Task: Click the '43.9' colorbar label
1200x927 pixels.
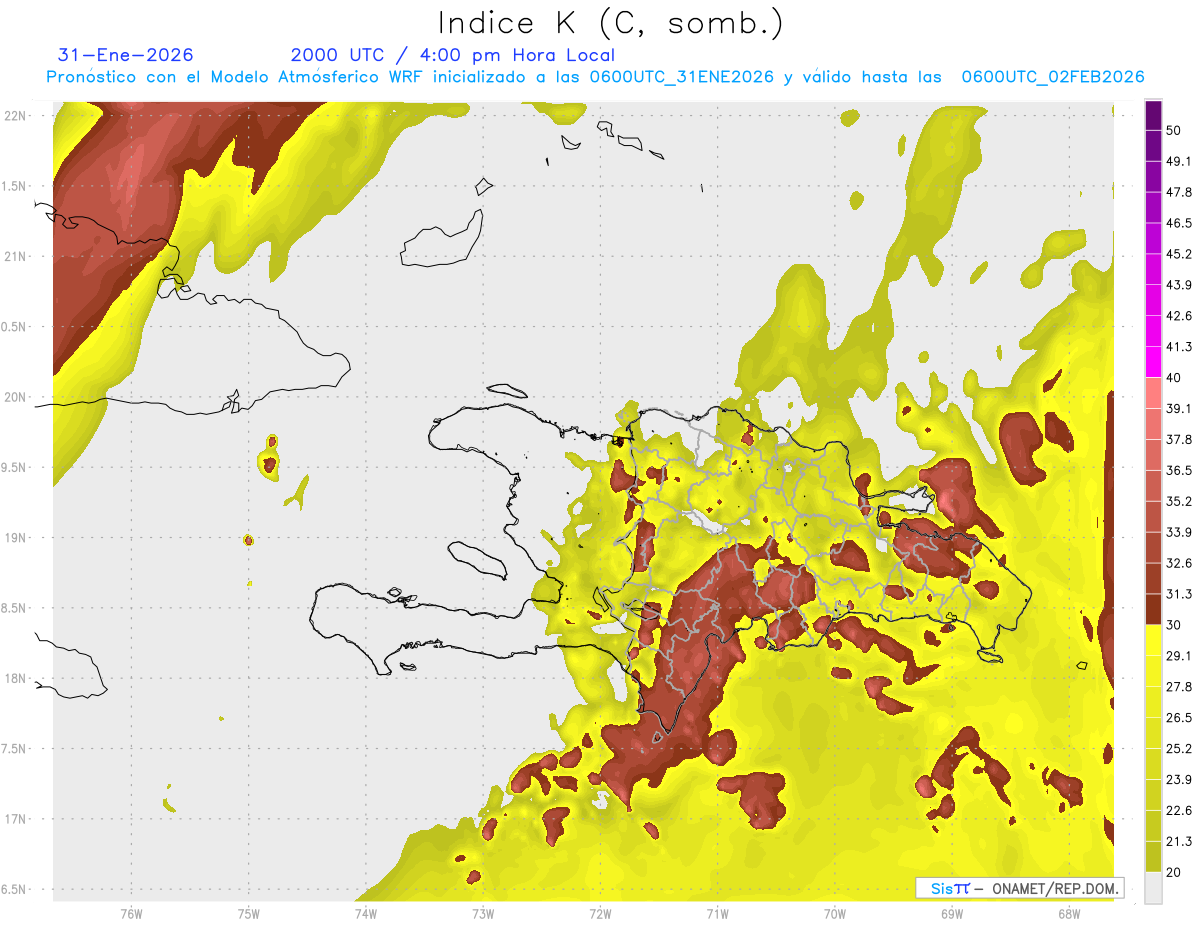Action: click(x=1179, y=285)
